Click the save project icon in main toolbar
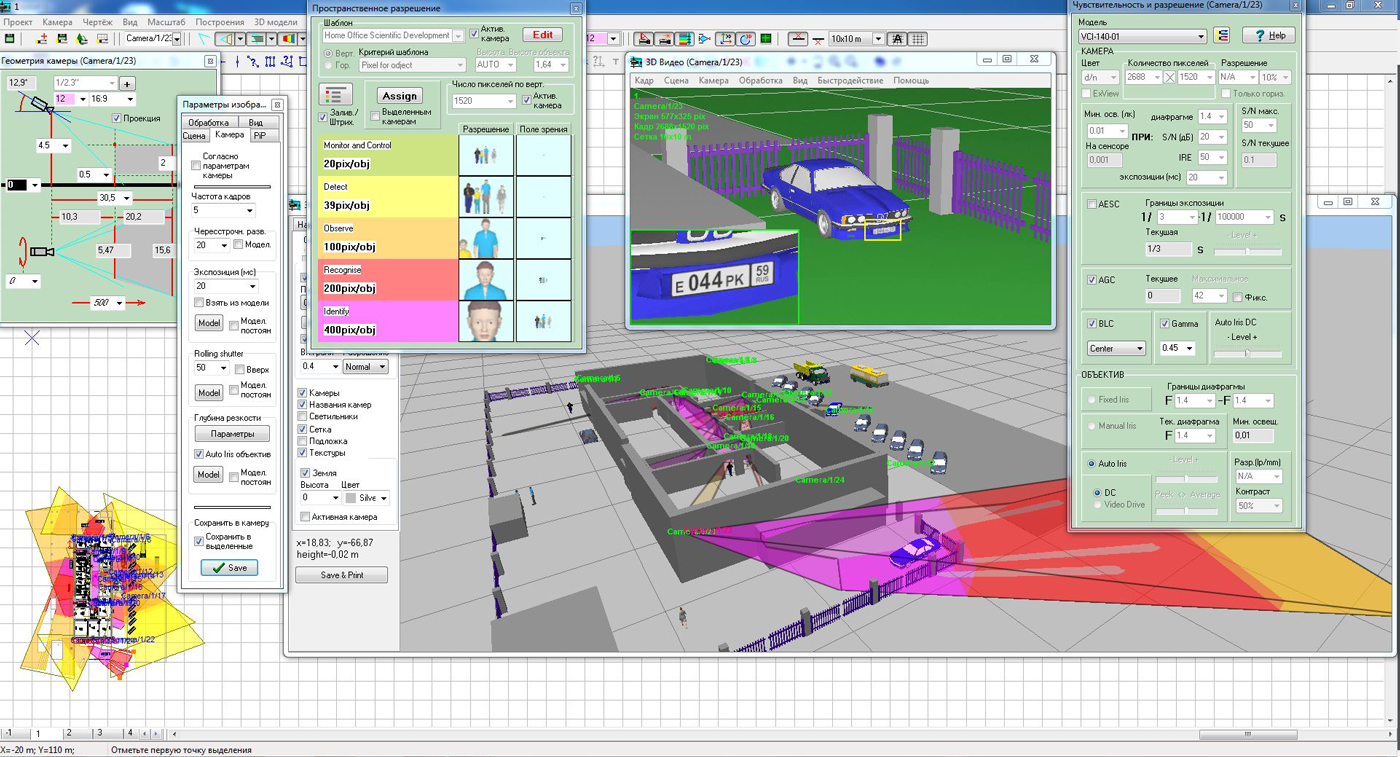The width and height of the screenshot is (1400, 757). coord(10,39)
